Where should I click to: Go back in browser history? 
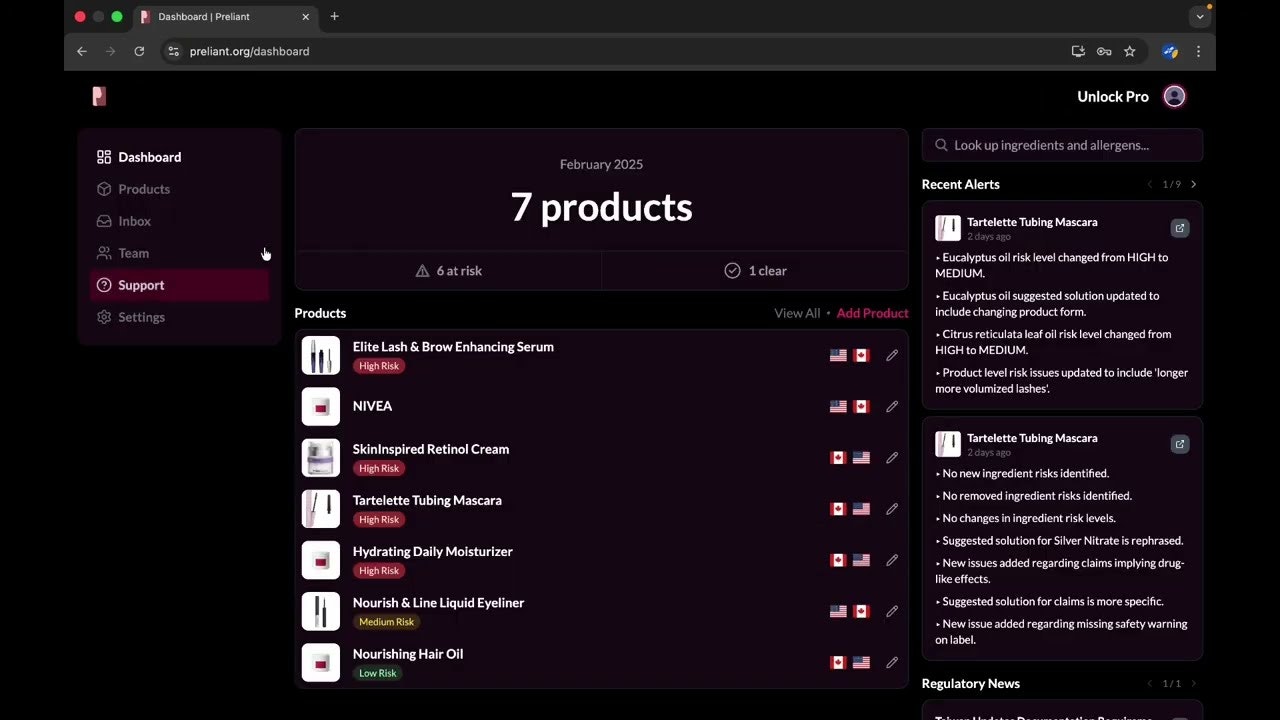82,51
